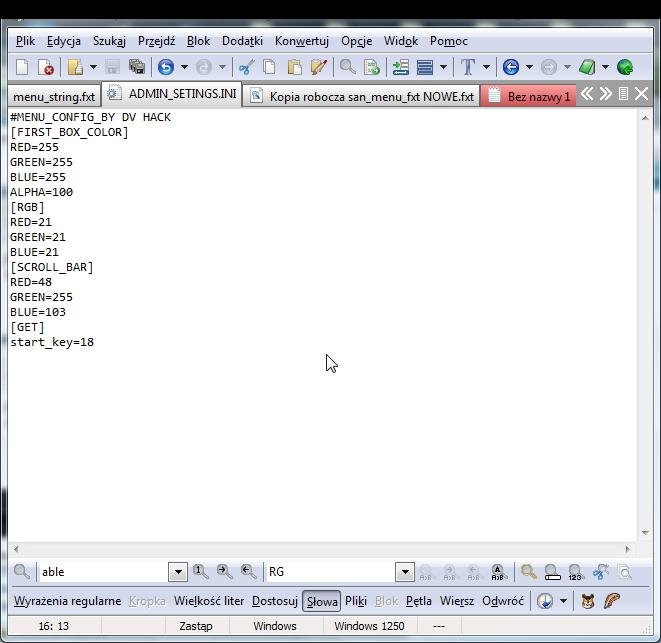Click the find next magnifier icon
Screen dimensions: 661x643
(224, 572)
